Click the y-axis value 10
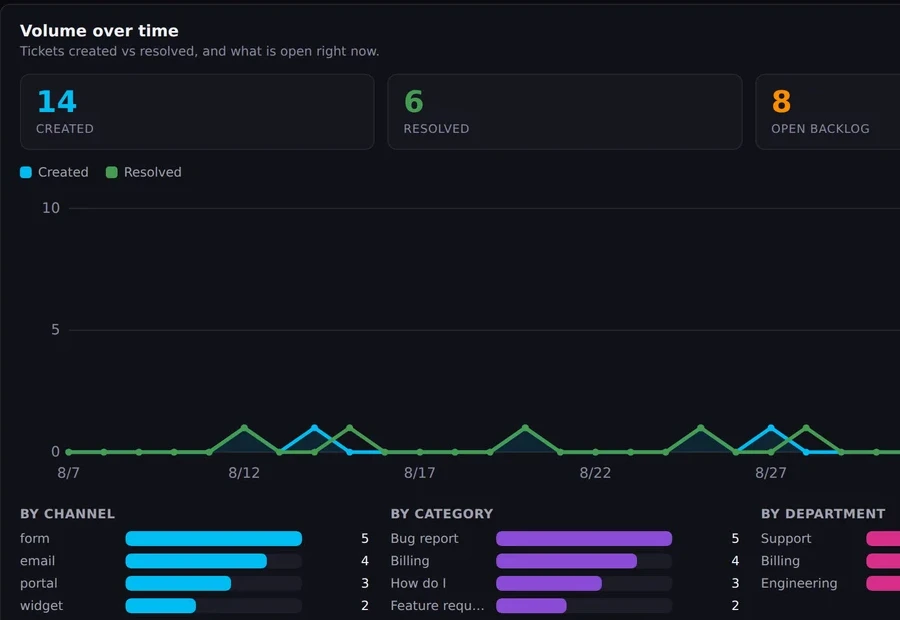Image resolution: width=900 pixels, height=620 pixels. [x=51, y=208]
